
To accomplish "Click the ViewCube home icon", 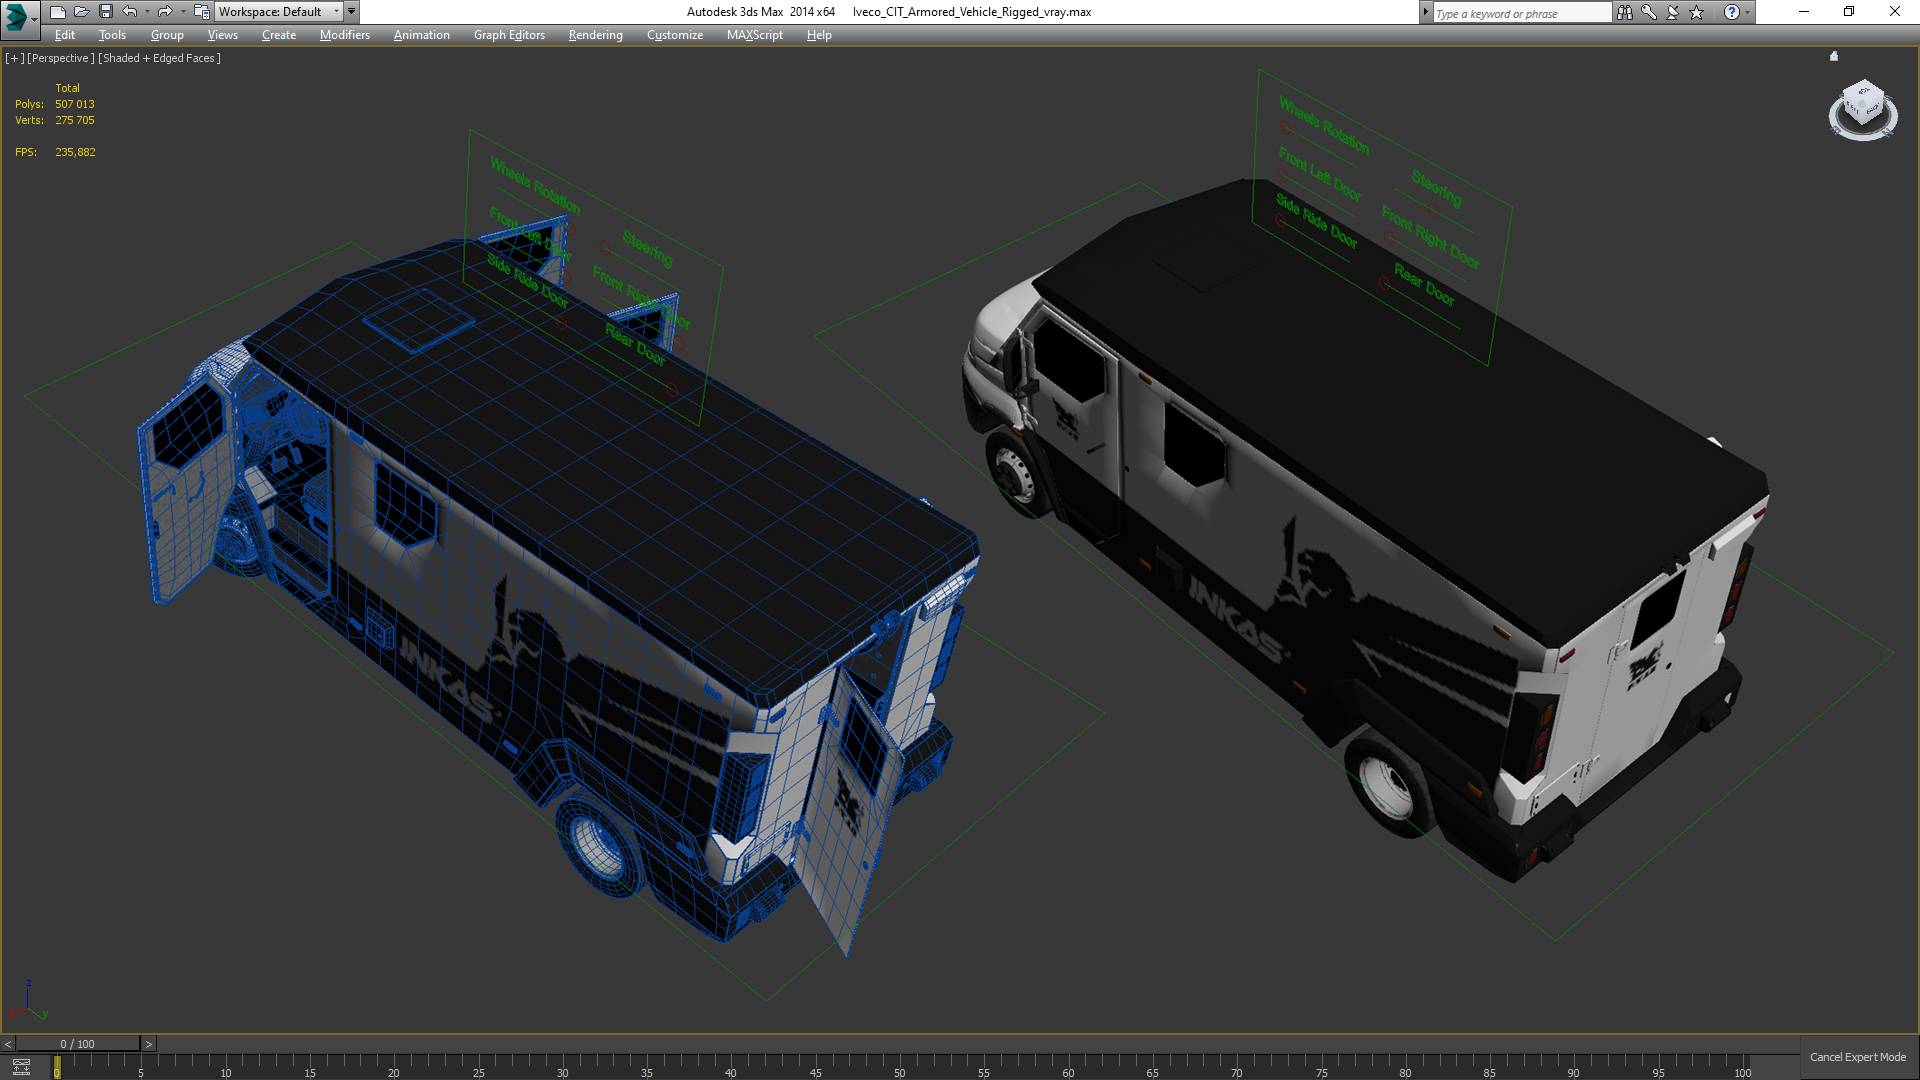I will coord(1834,56).
